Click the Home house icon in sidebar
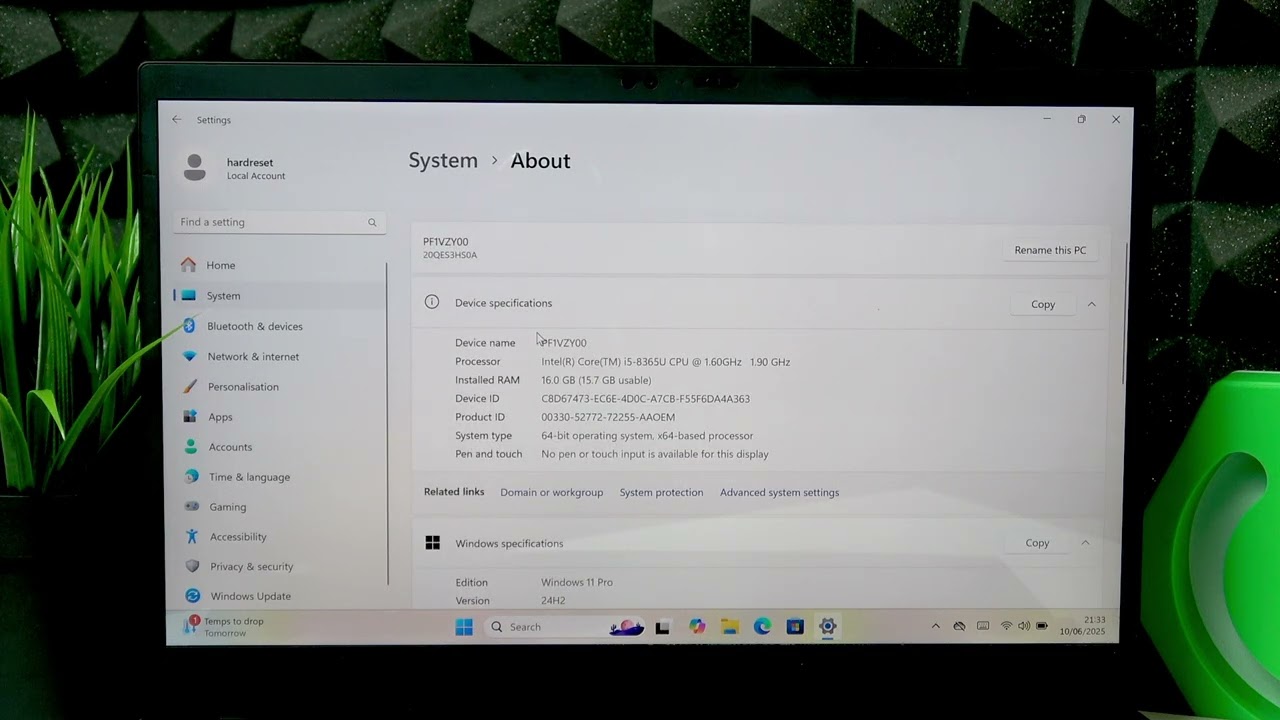 (x=188, y=265)
